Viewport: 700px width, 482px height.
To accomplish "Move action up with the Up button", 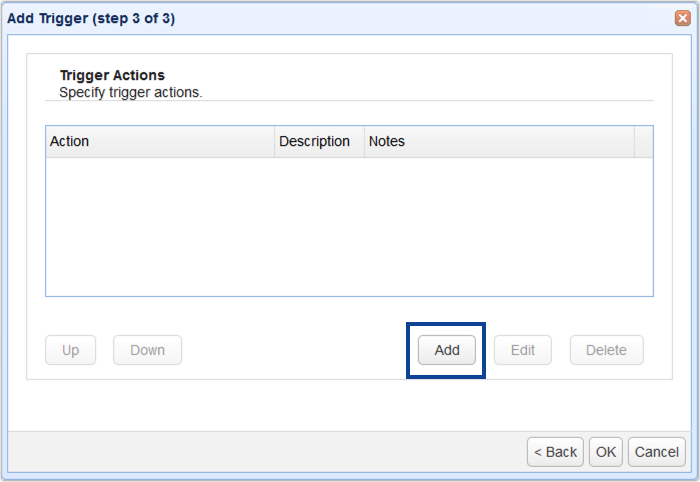I will 70,350.
